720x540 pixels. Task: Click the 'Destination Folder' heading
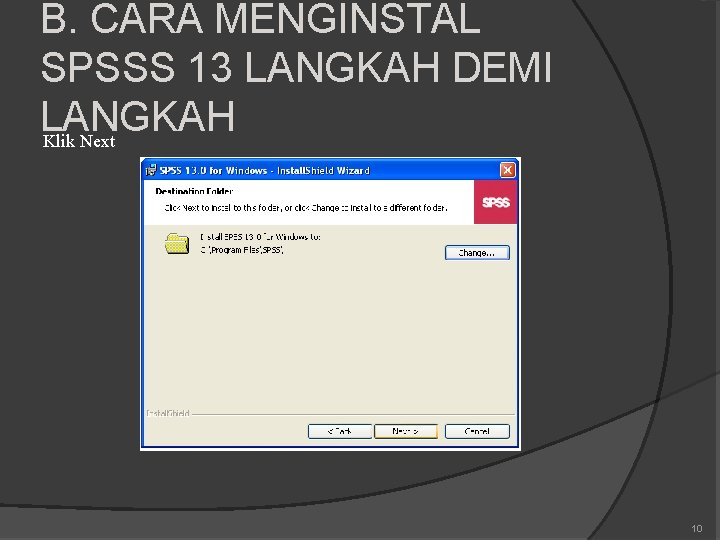194,191
